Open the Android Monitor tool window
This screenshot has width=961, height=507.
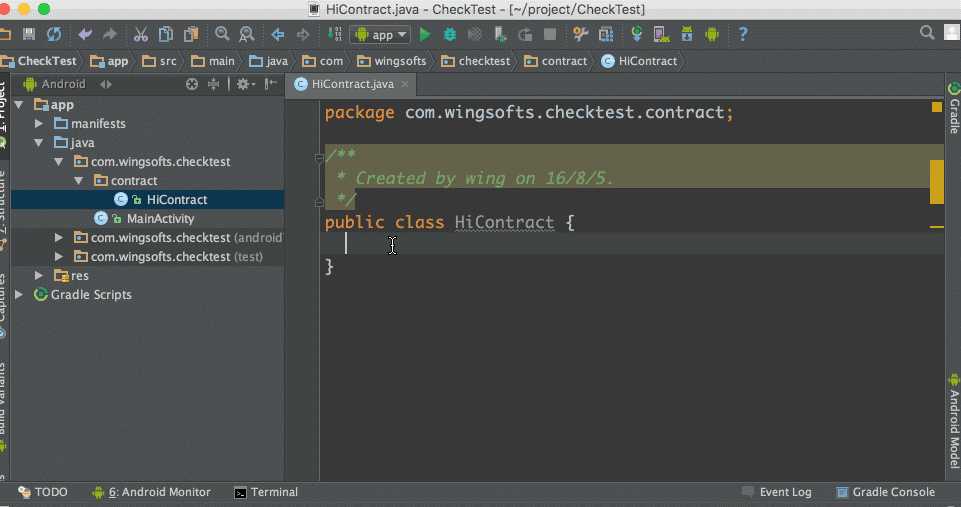(x=151, y=492)
